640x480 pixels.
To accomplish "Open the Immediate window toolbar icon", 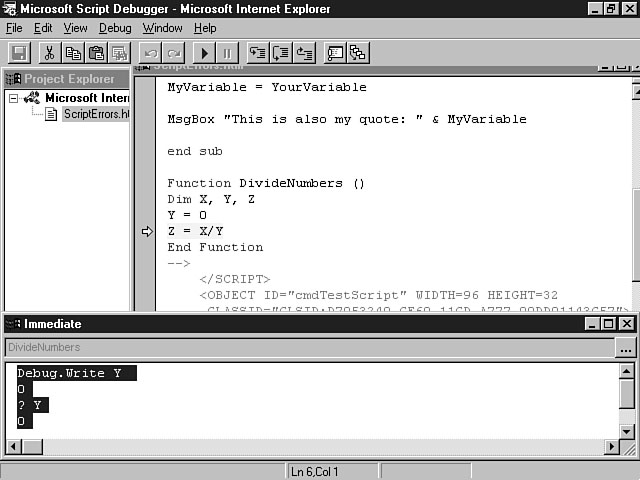I will tap(335, 53).
